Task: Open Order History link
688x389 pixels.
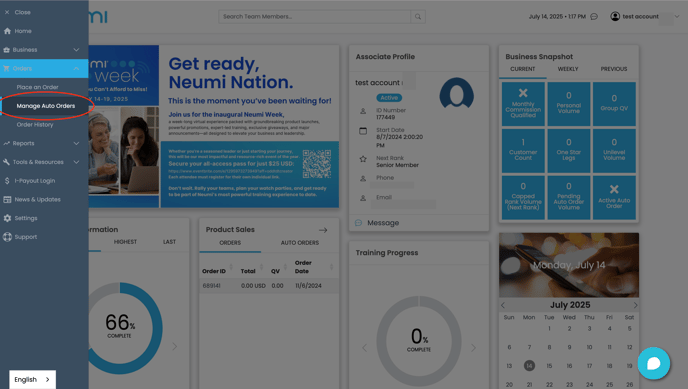Action: [35, 125]
